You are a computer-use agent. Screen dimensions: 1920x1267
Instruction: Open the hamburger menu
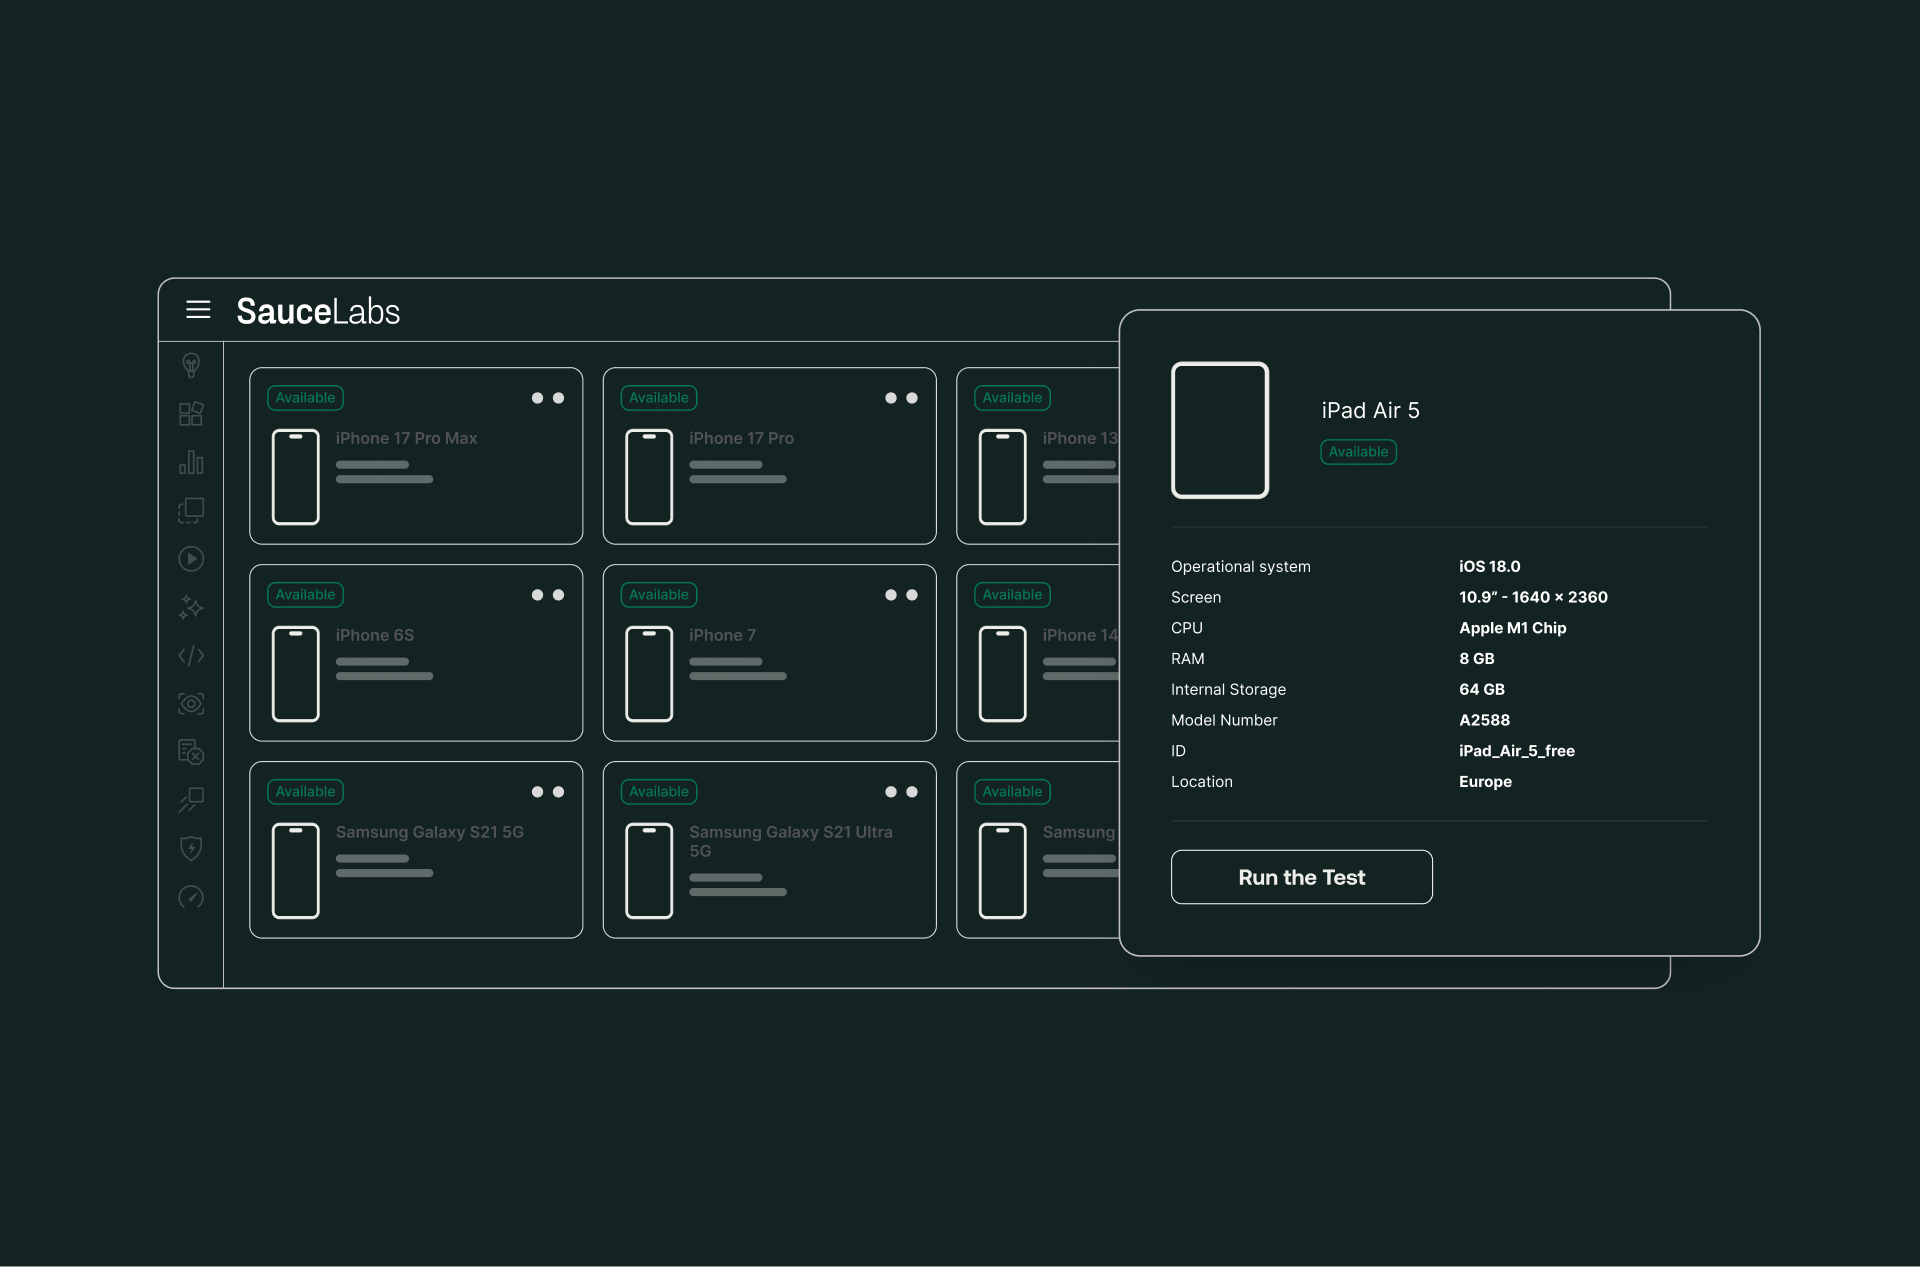tap(198, 310)
